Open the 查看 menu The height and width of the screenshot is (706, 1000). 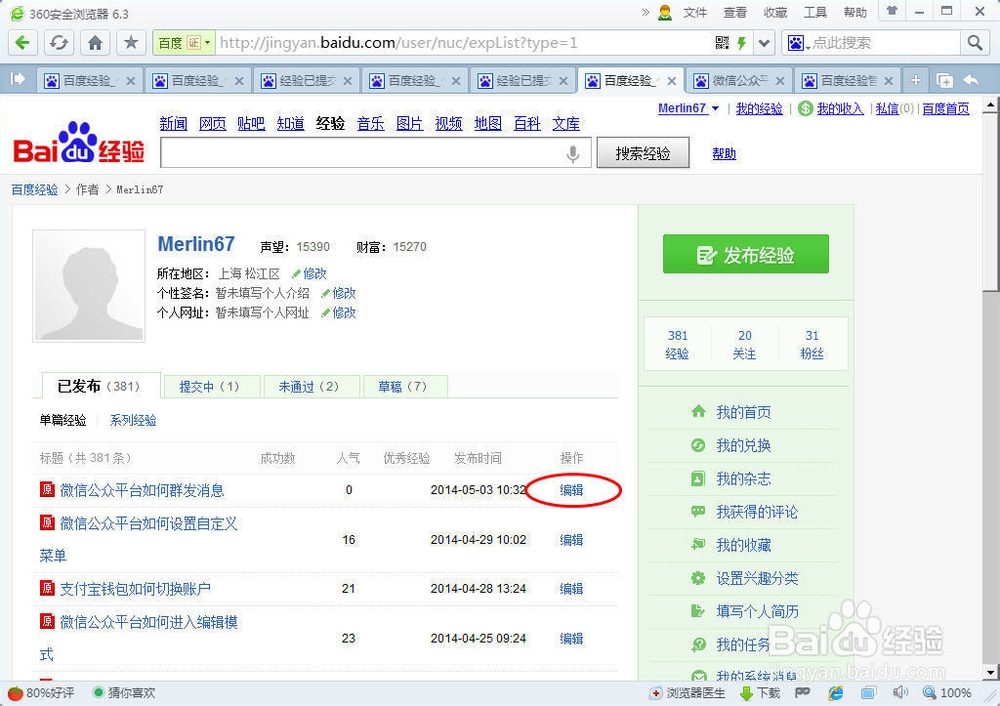point(735,12)
